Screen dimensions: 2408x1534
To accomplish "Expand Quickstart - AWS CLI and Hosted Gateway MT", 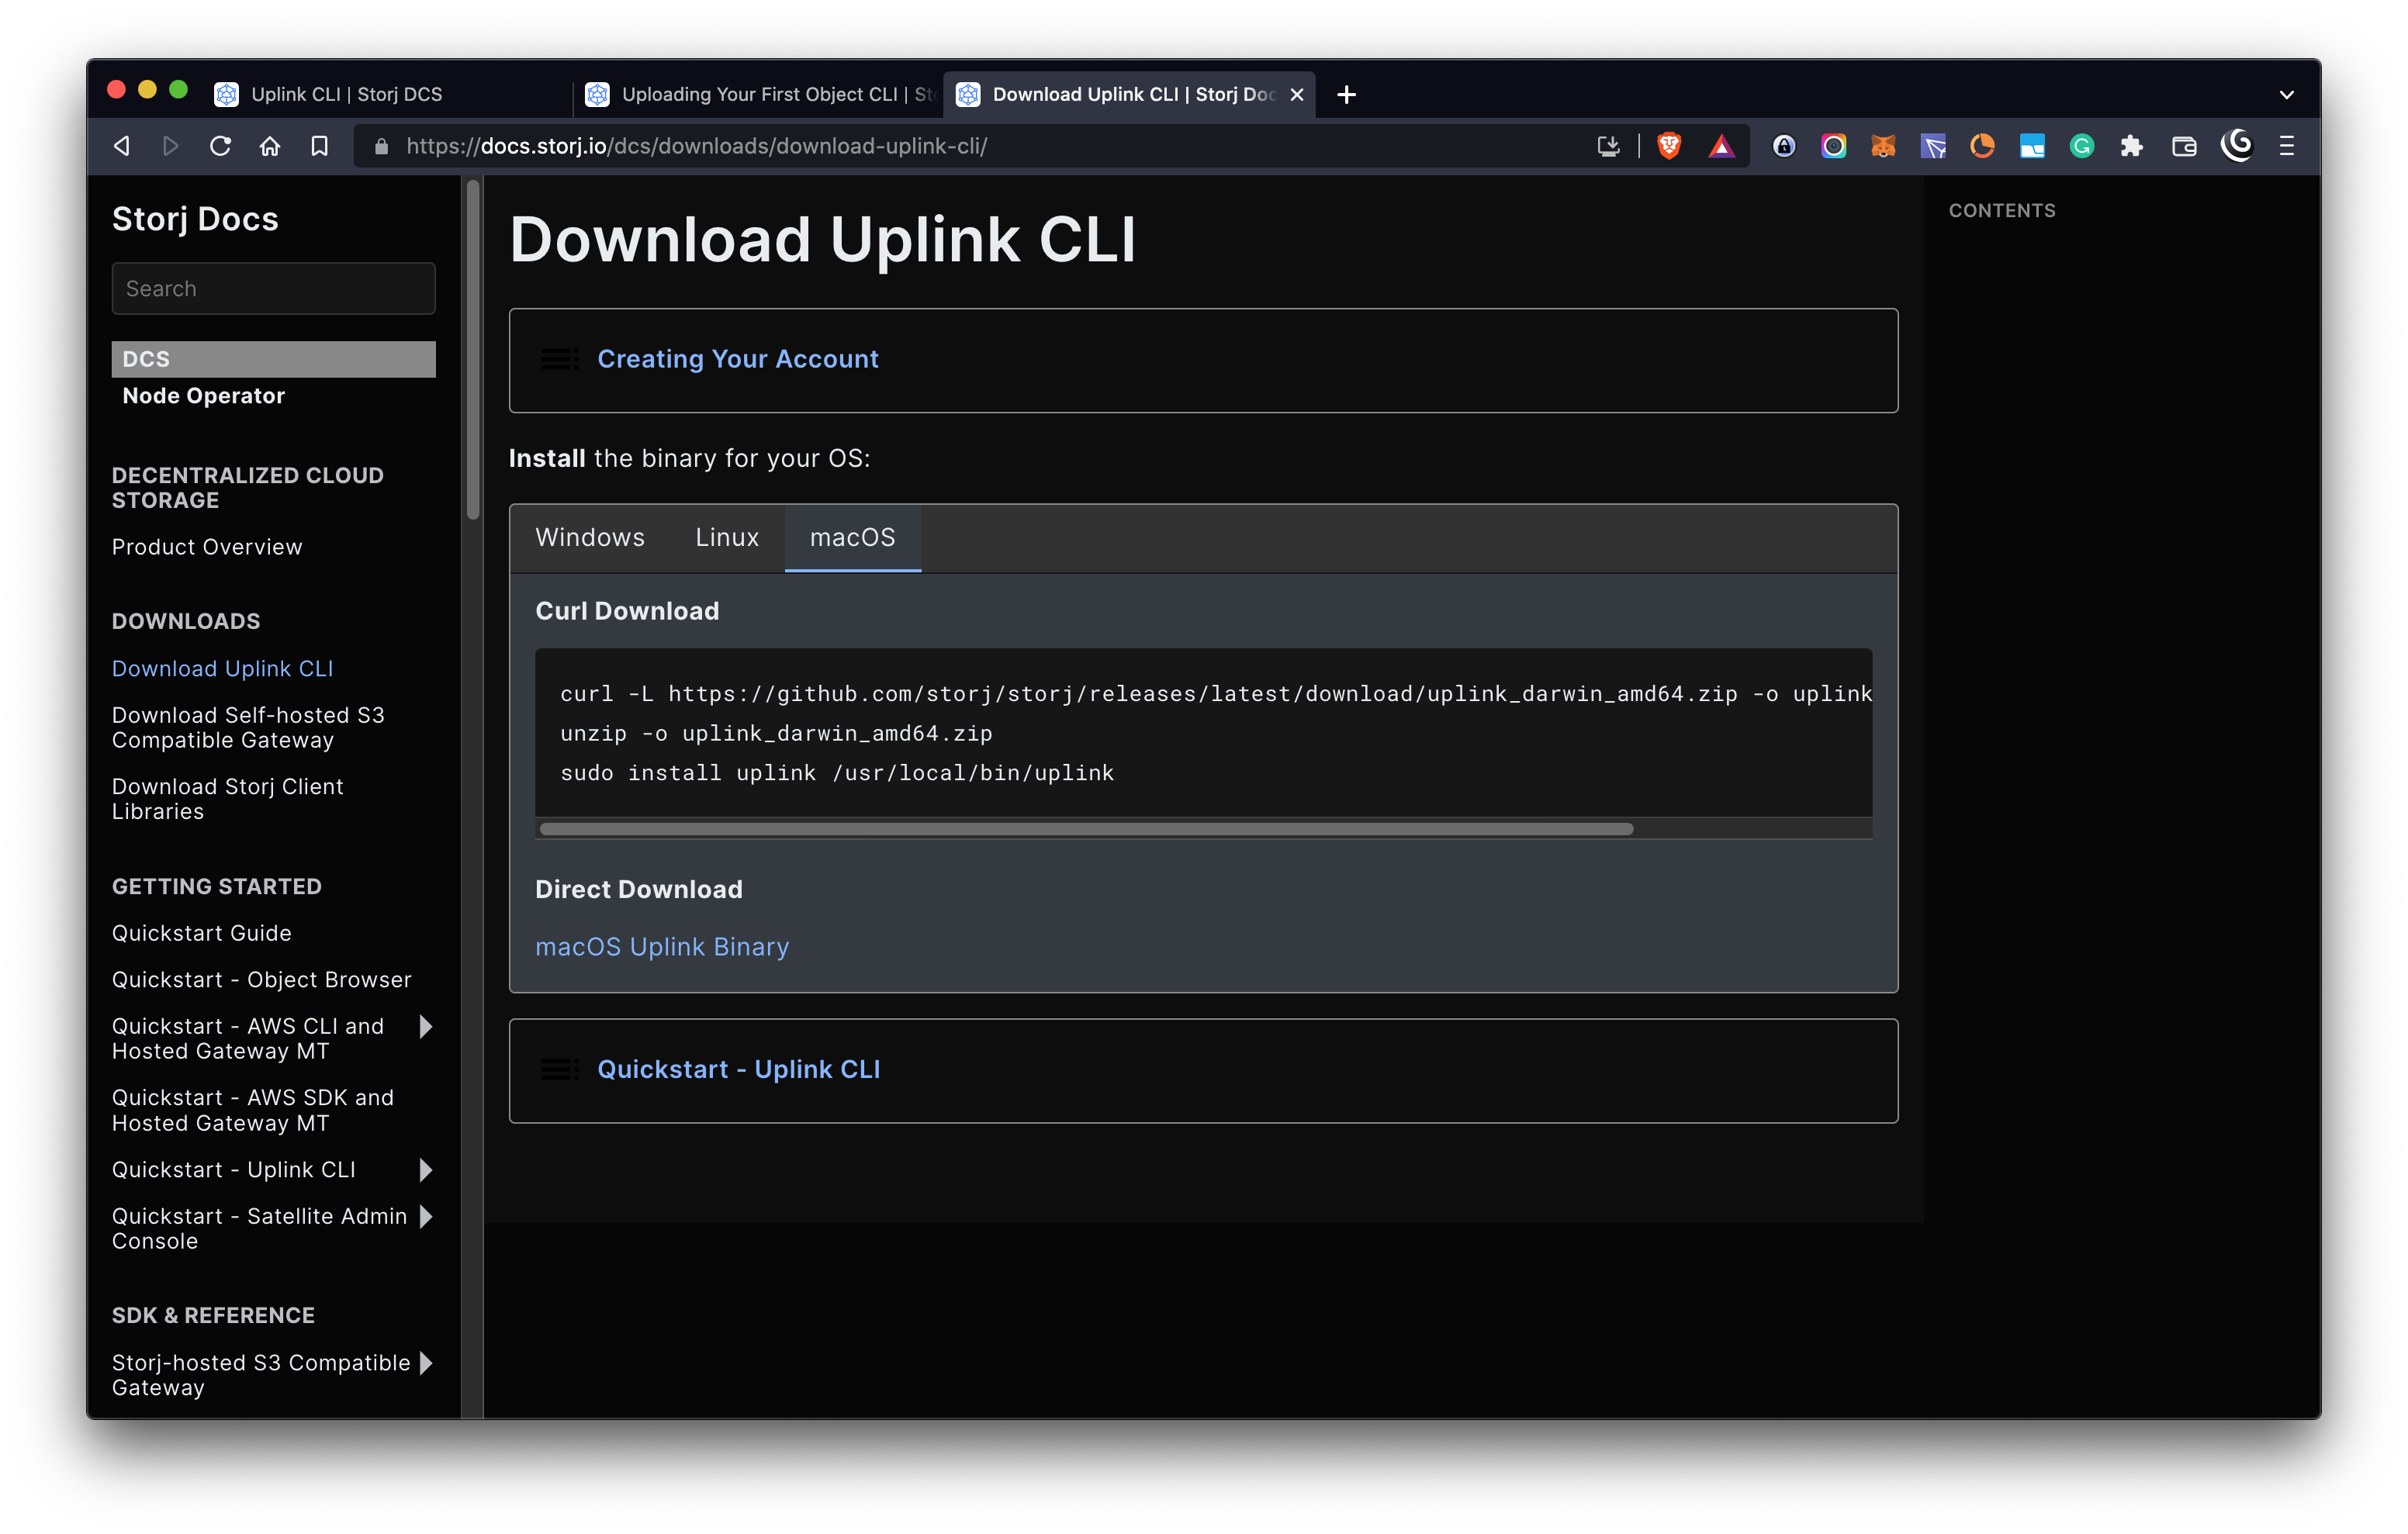I will pyautogui.click(x=426, y=1026).
